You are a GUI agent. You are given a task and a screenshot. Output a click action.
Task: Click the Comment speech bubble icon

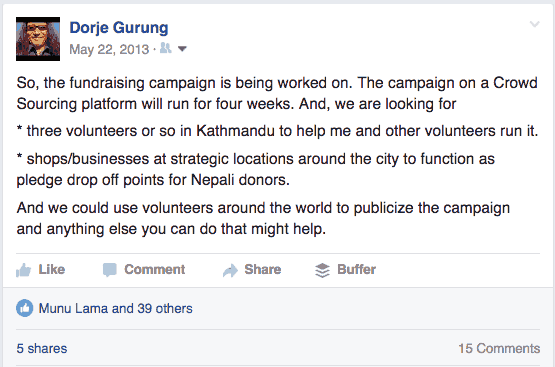(109, 270)
